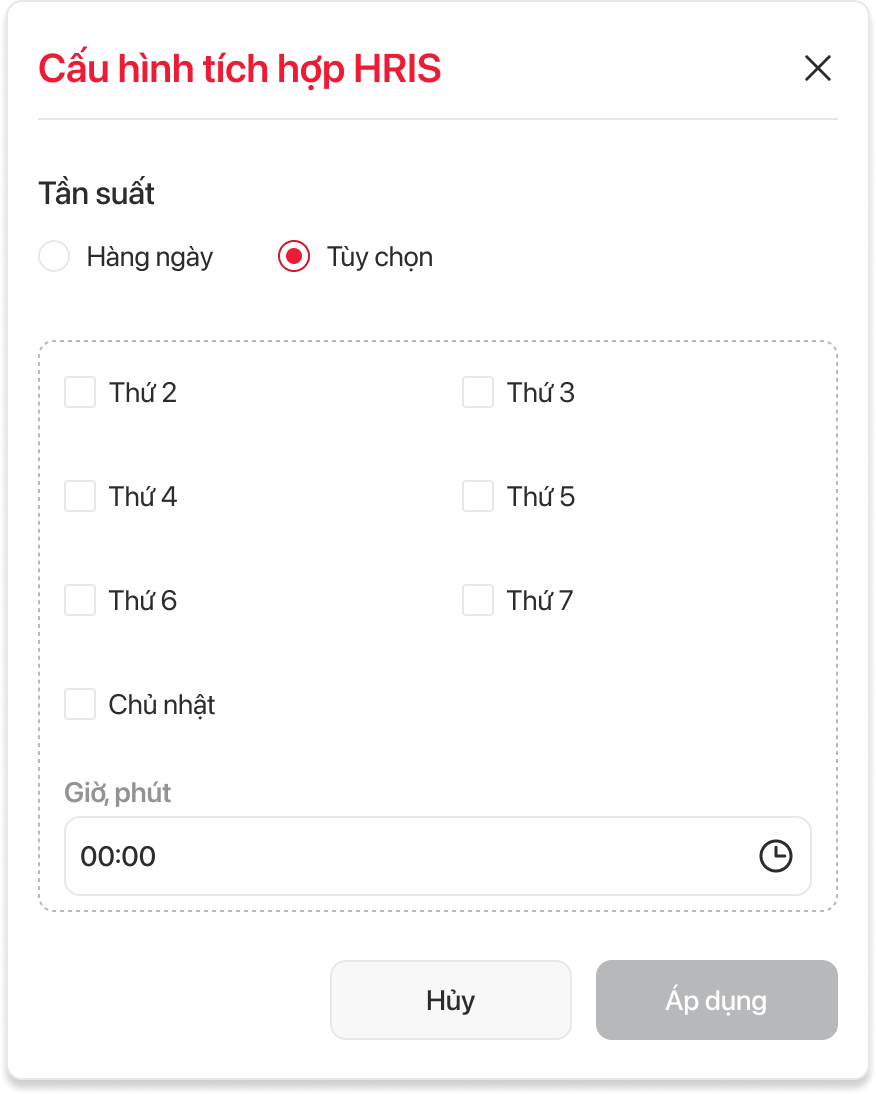Check the 'Thứ 4' checkbox box

coord(80,496)
